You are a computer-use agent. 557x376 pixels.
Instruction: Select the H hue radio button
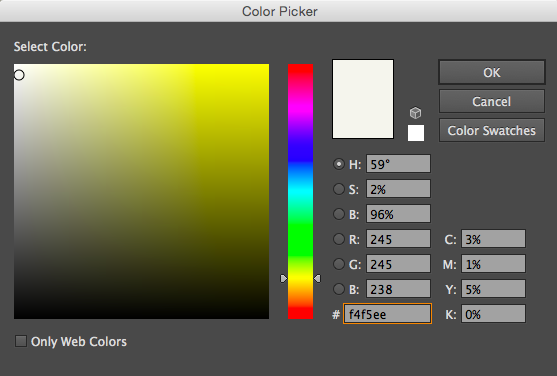point(339,164)
